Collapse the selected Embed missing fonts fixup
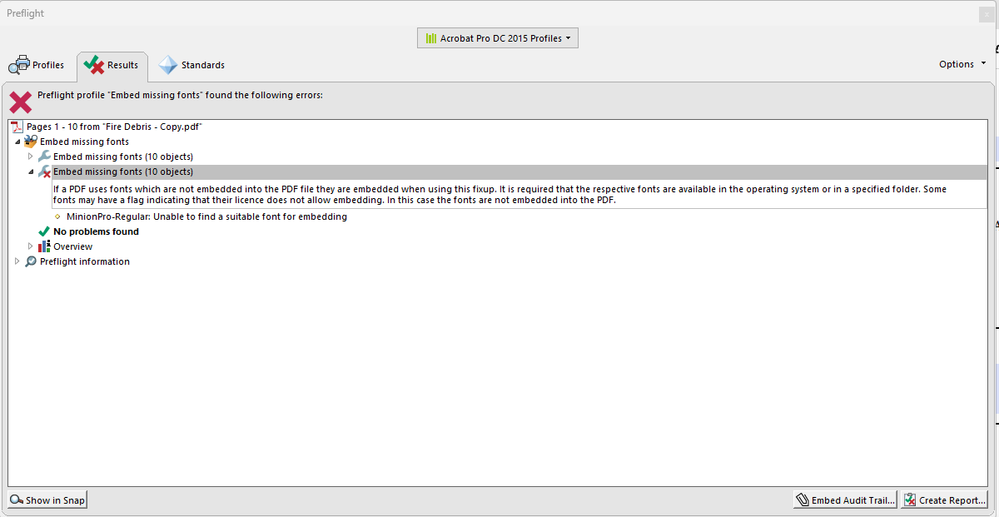Viewport: 999px width, 517px height. click(31, 172)
